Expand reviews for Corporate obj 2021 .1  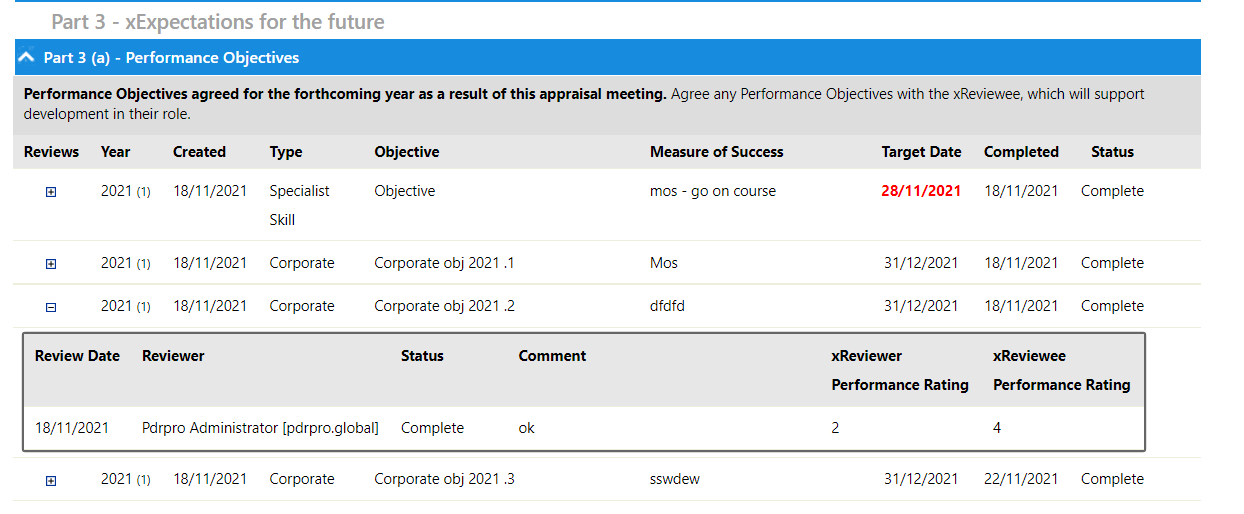51,264
